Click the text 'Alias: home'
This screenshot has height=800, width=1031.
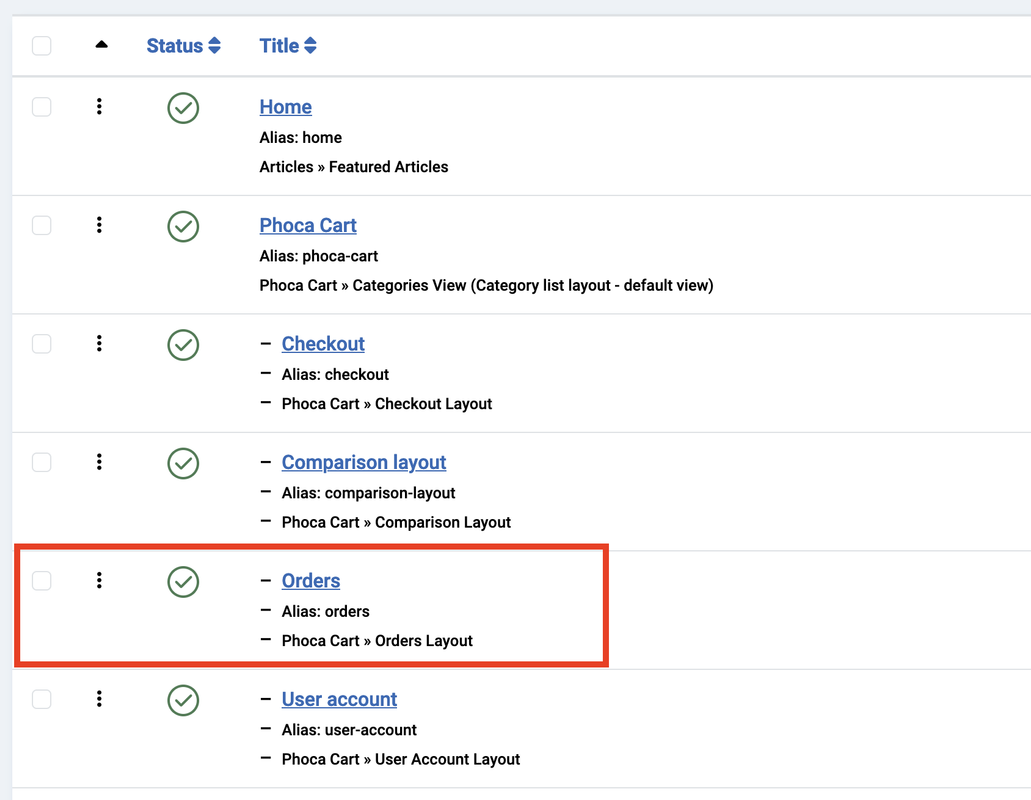coord(300,137)
